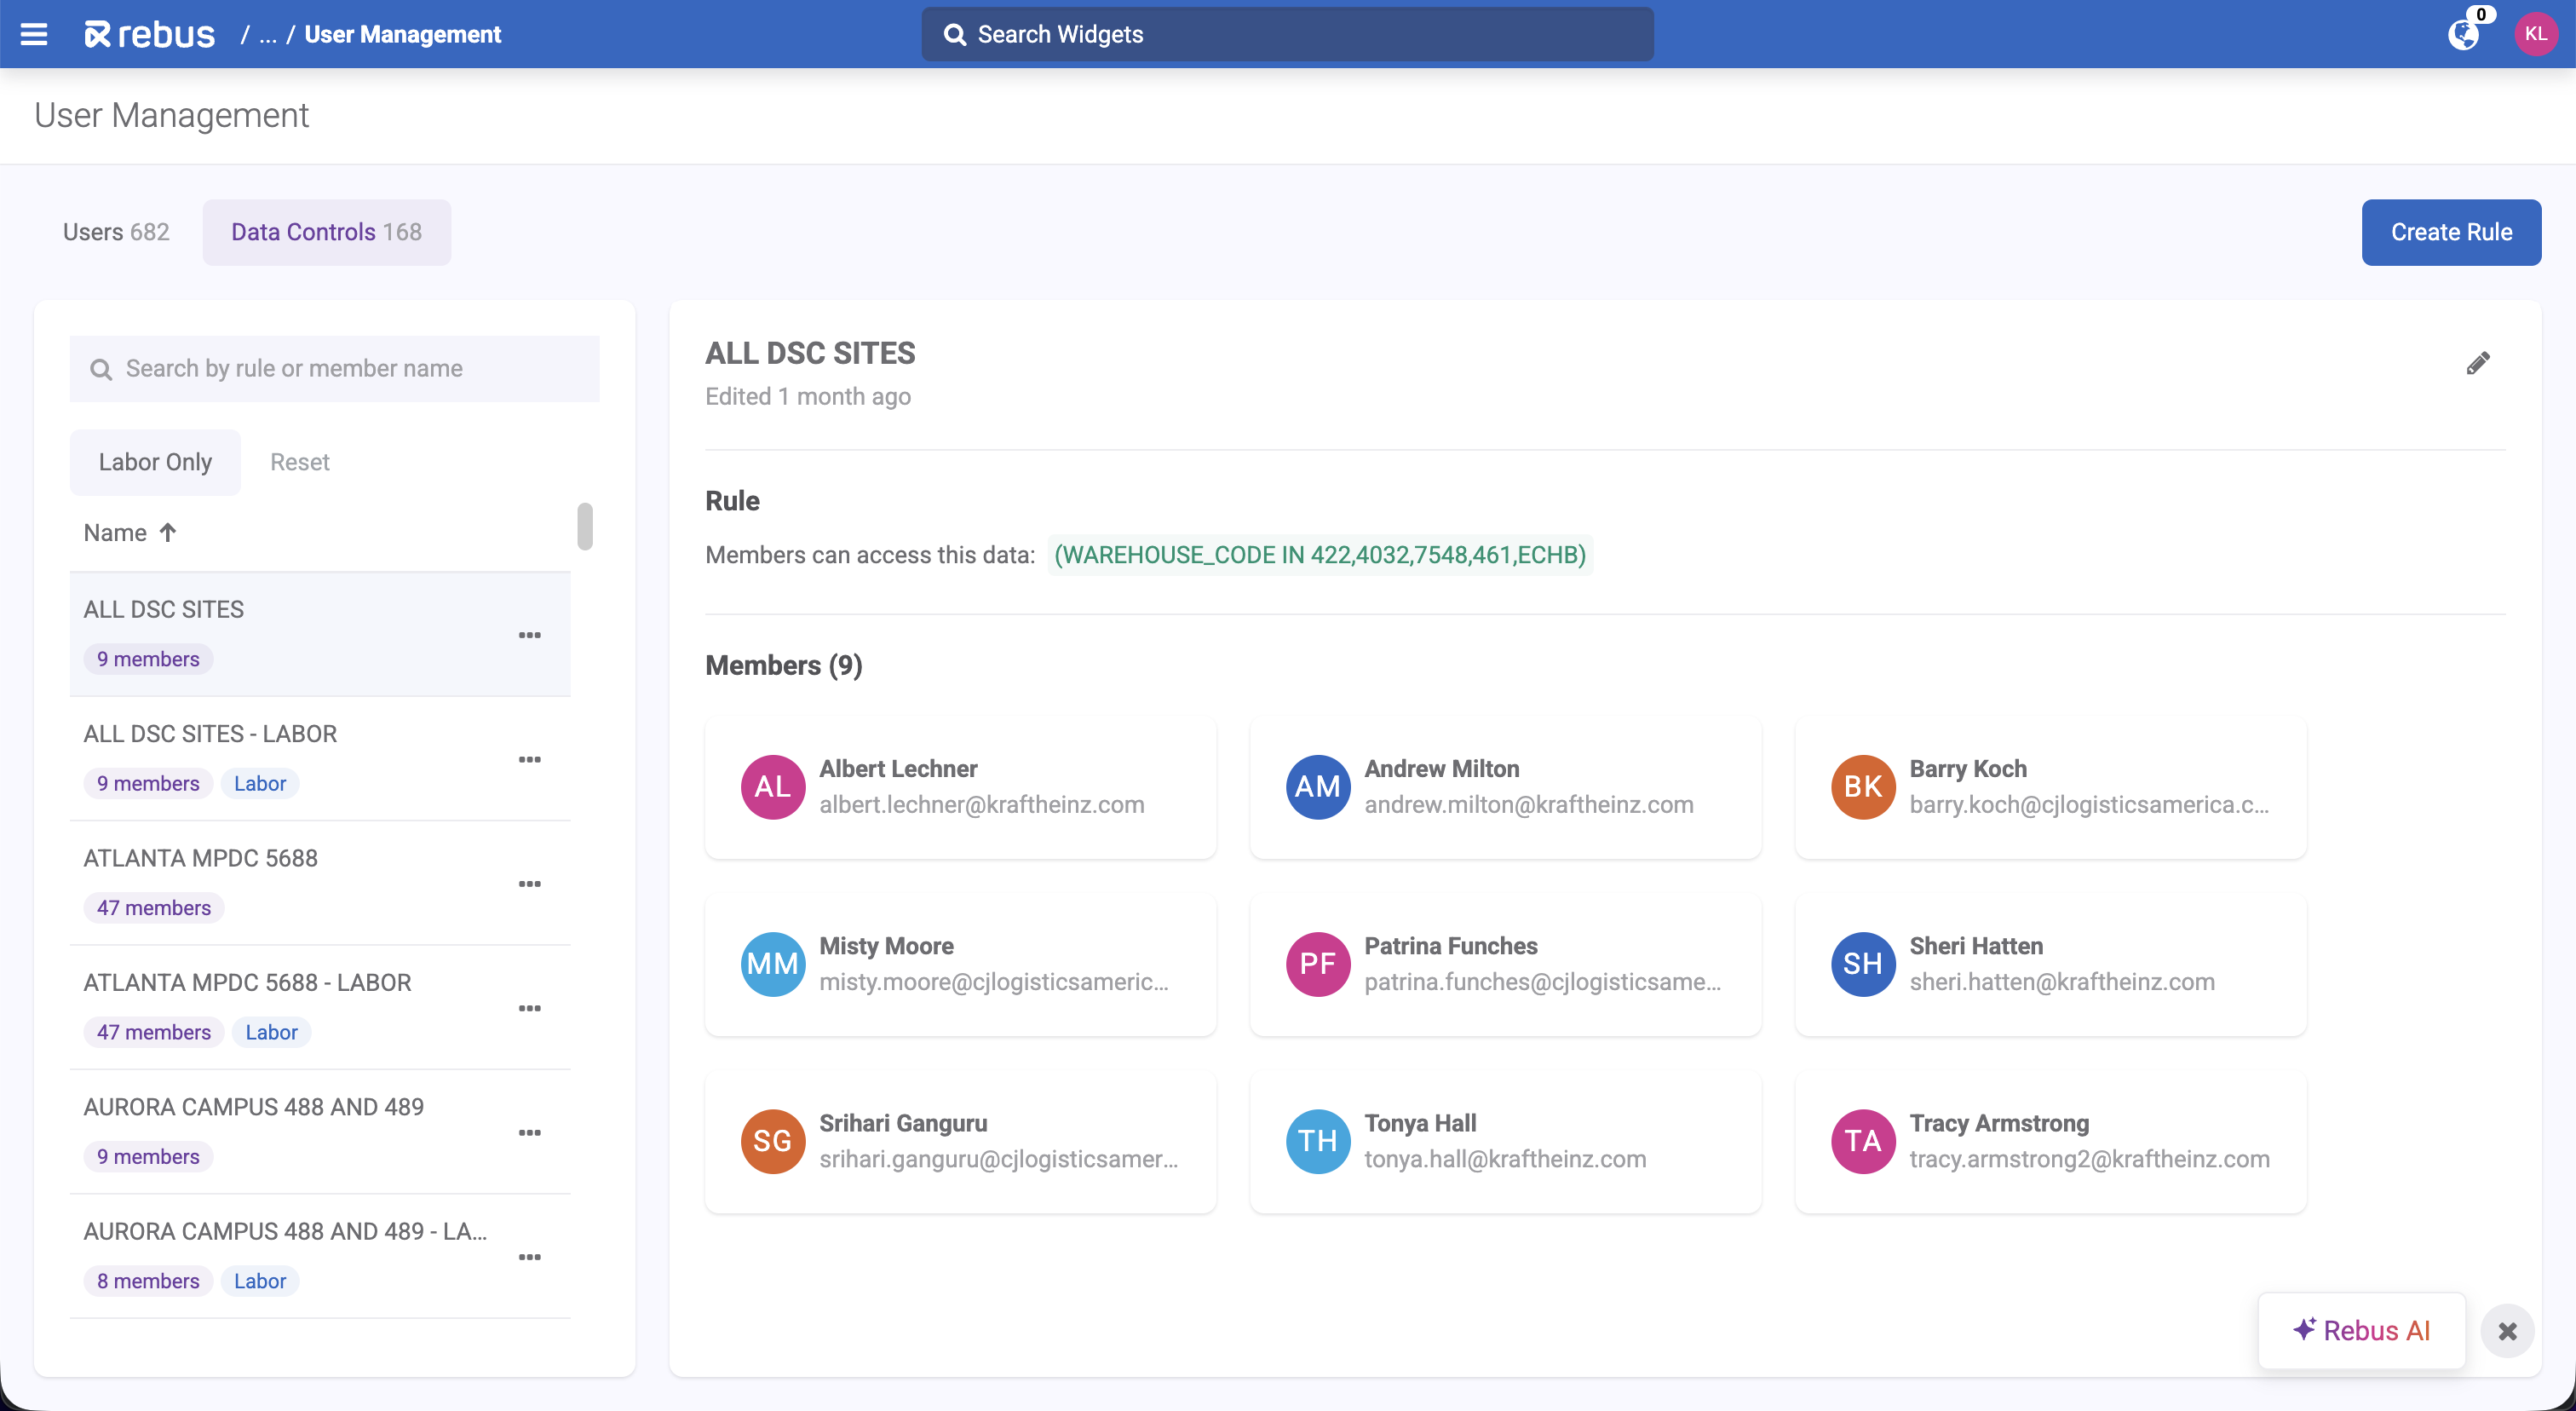
Task: Click the Members (9) heading
Action: [784, 665]
